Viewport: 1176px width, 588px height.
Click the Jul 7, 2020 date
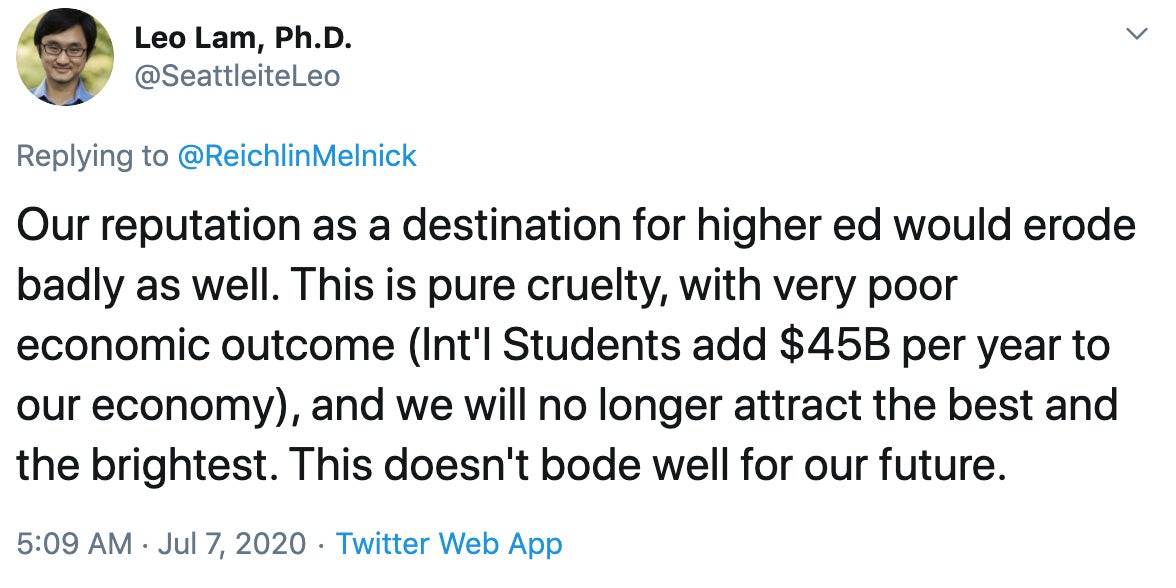click(x=232, y=543)
